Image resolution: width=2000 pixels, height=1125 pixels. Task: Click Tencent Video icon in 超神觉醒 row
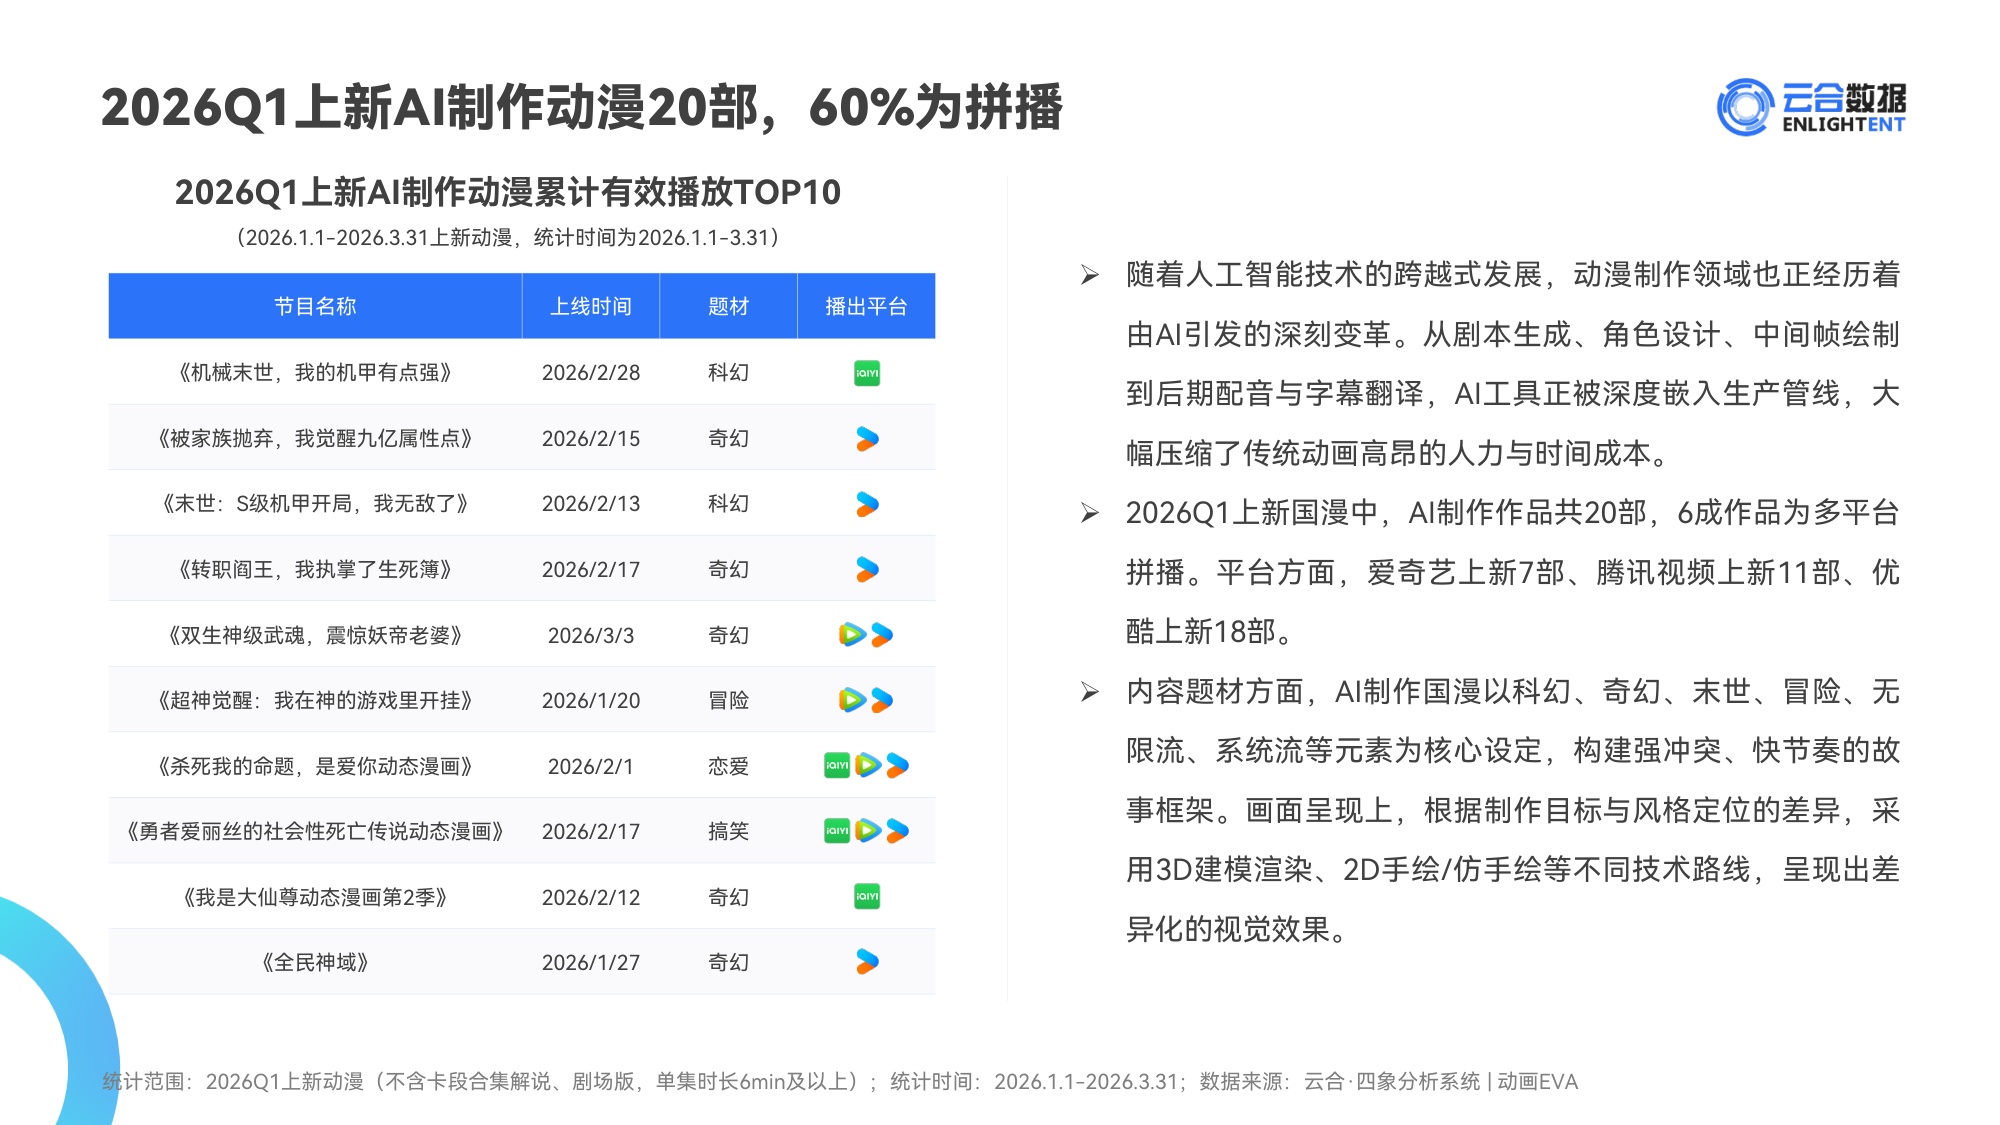pyautogui.click(x=852, y=701)
